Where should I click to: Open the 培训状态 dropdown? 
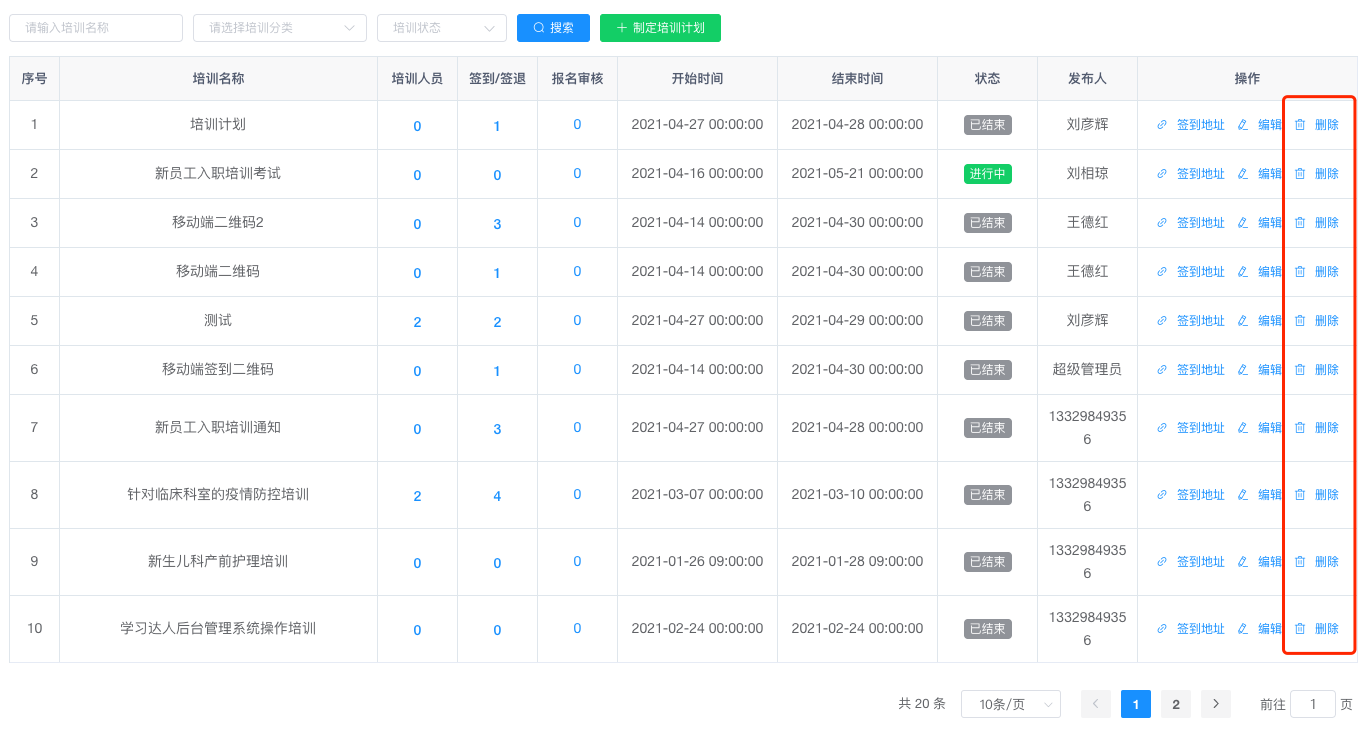tap(442, 28)
